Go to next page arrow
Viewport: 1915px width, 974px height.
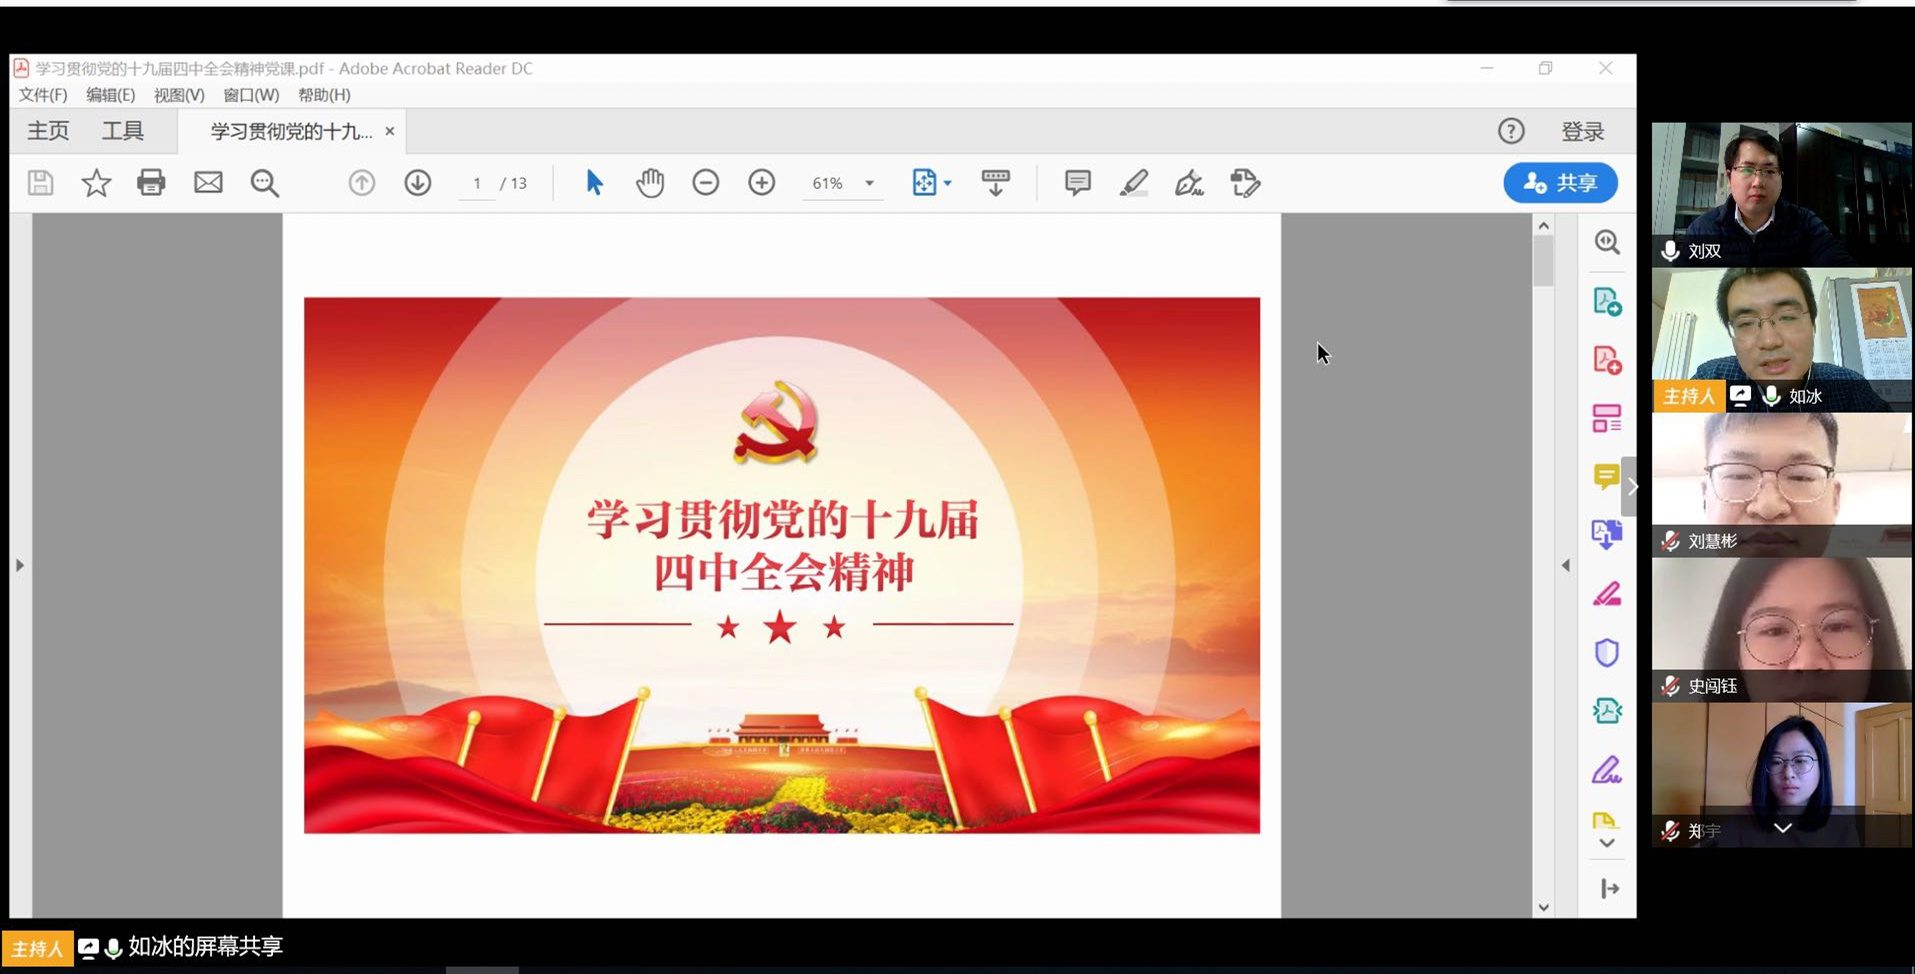418,183
